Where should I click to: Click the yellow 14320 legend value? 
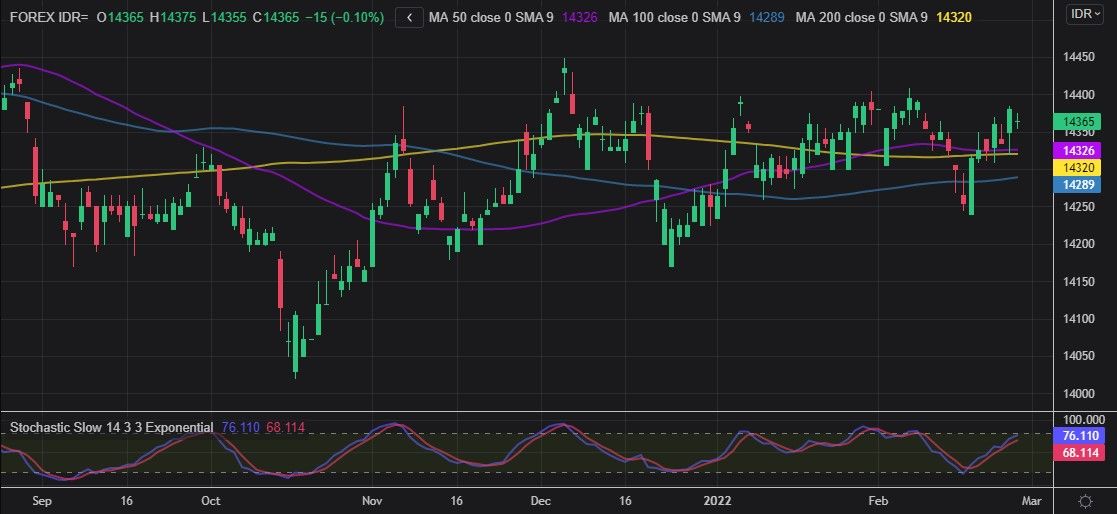click(x=955, y=18)
